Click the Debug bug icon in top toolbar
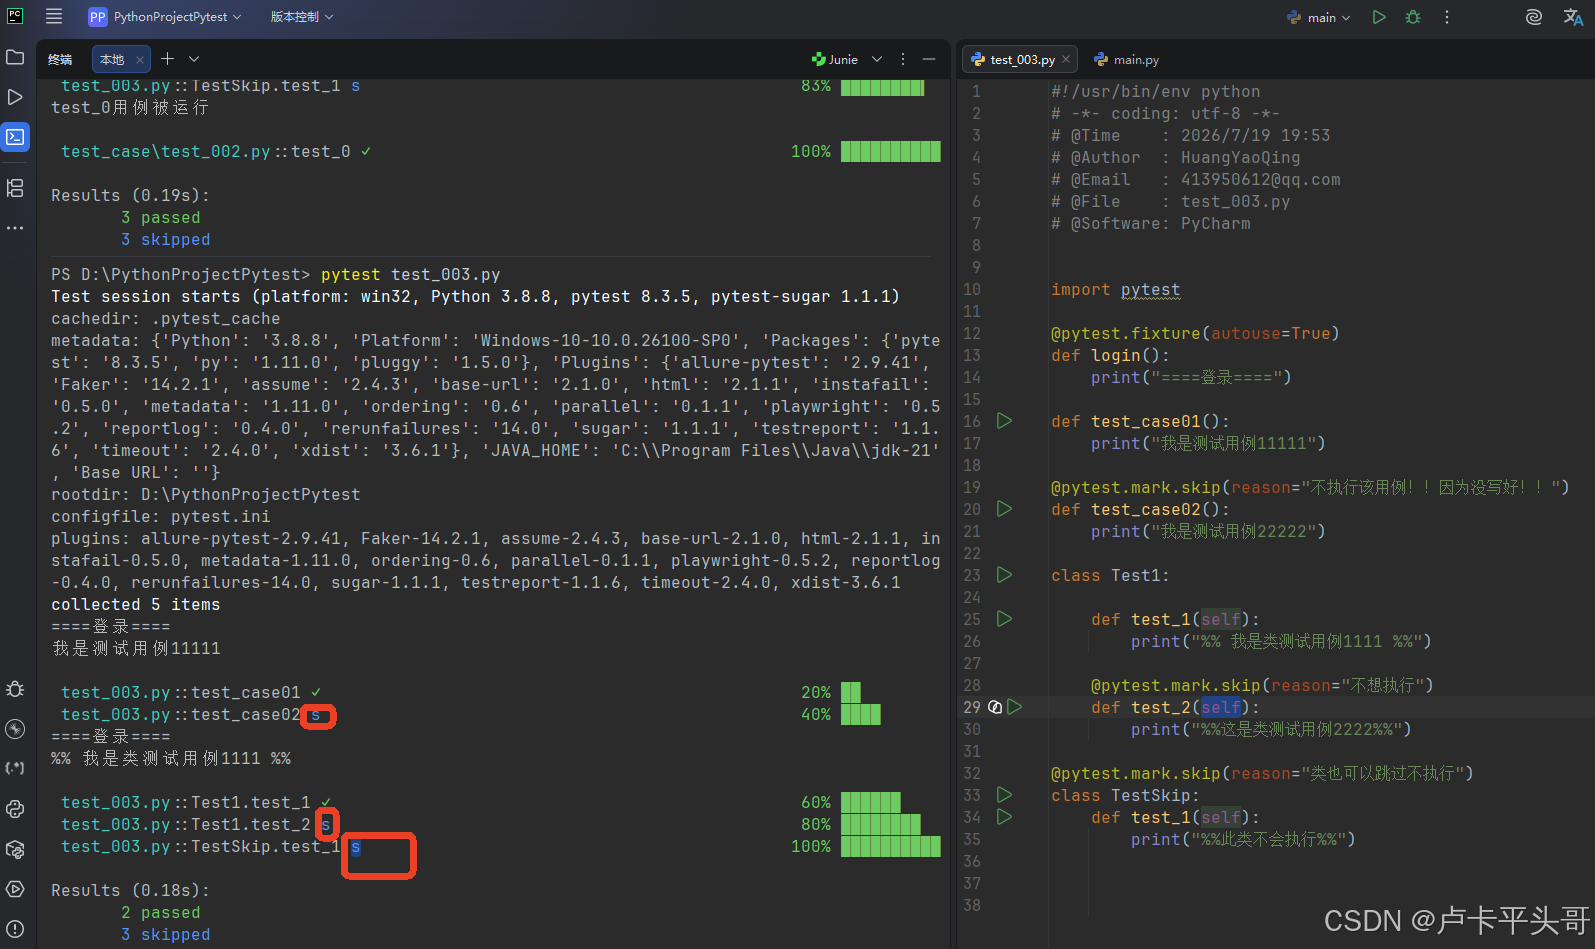Image resolution: width=1595 pixels, height=949 pixels. coord(1413,17)
